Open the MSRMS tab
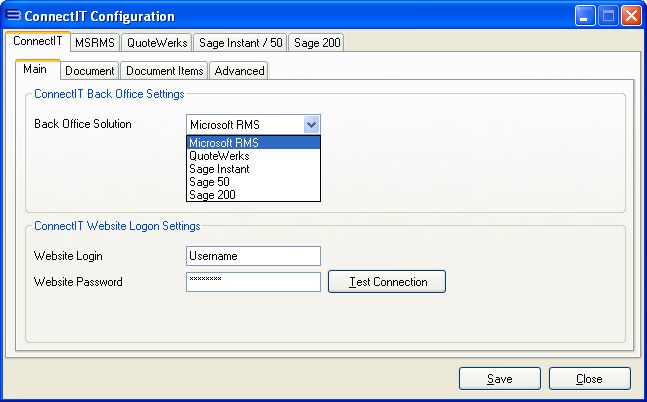 pyautogui.click(x=95, y=43)
